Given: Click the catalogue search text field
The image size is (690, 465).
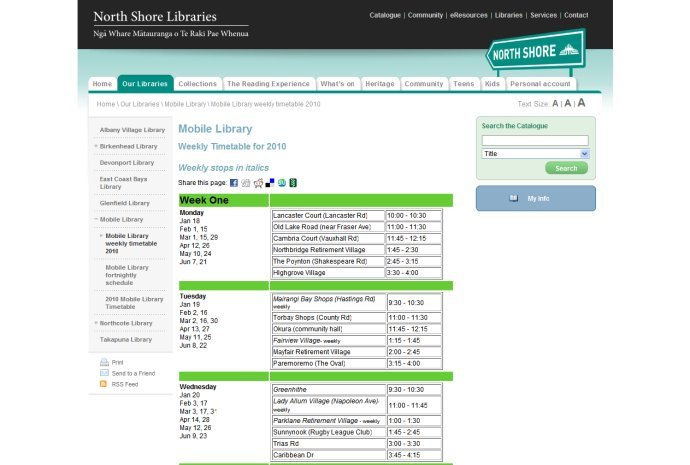Looking at the screenshot, I should coord(535,141).
